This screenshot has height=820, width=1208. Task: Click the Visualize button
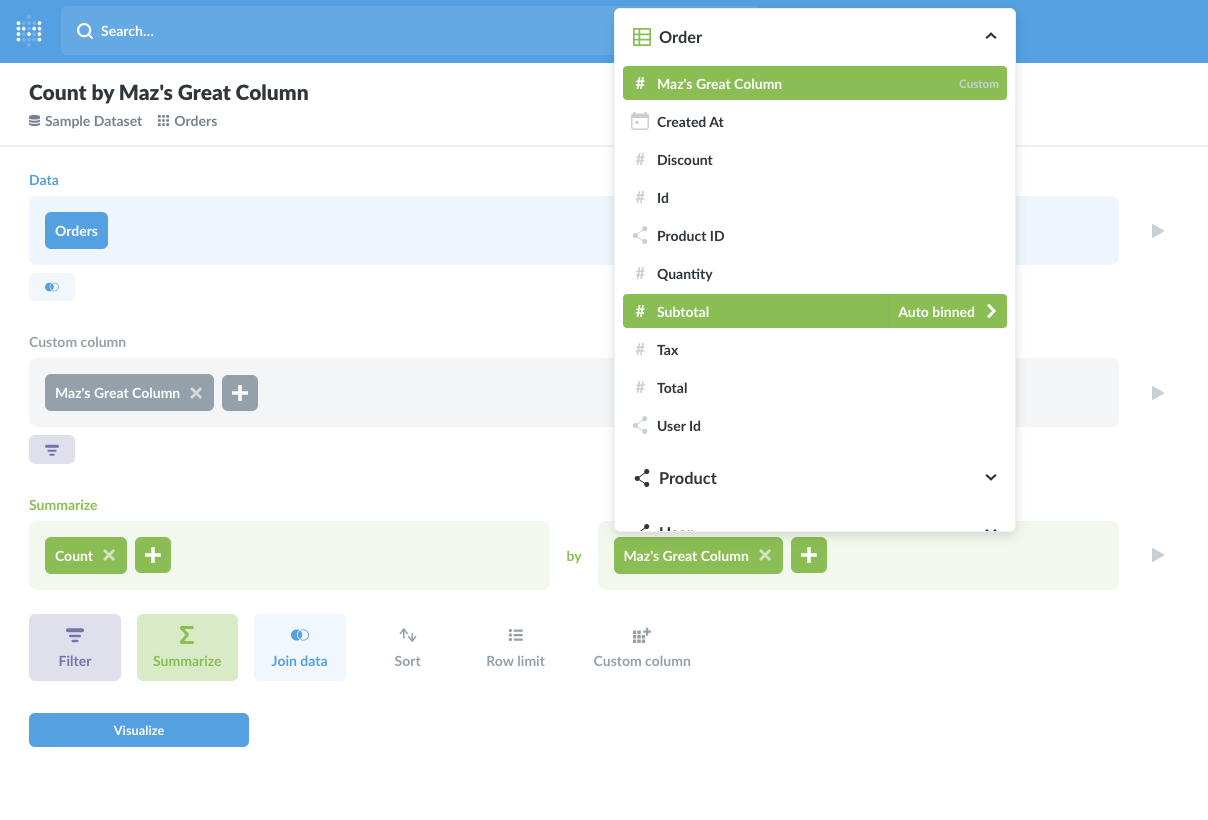[x=138, y=730]
